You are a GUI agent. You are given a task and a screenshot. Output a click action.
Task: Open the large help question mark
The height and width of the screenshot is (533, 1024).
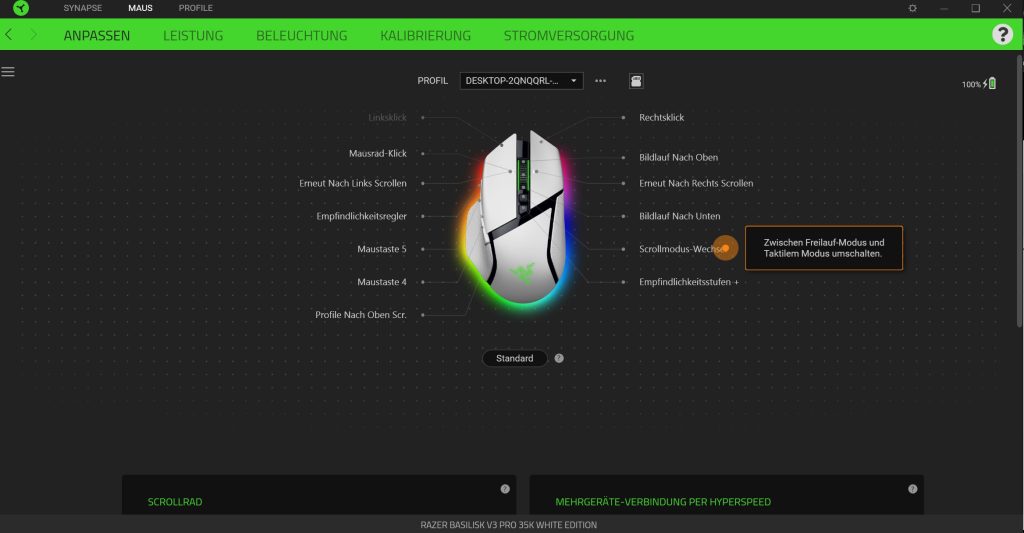pyautogui.click(x=1002, y=34)
